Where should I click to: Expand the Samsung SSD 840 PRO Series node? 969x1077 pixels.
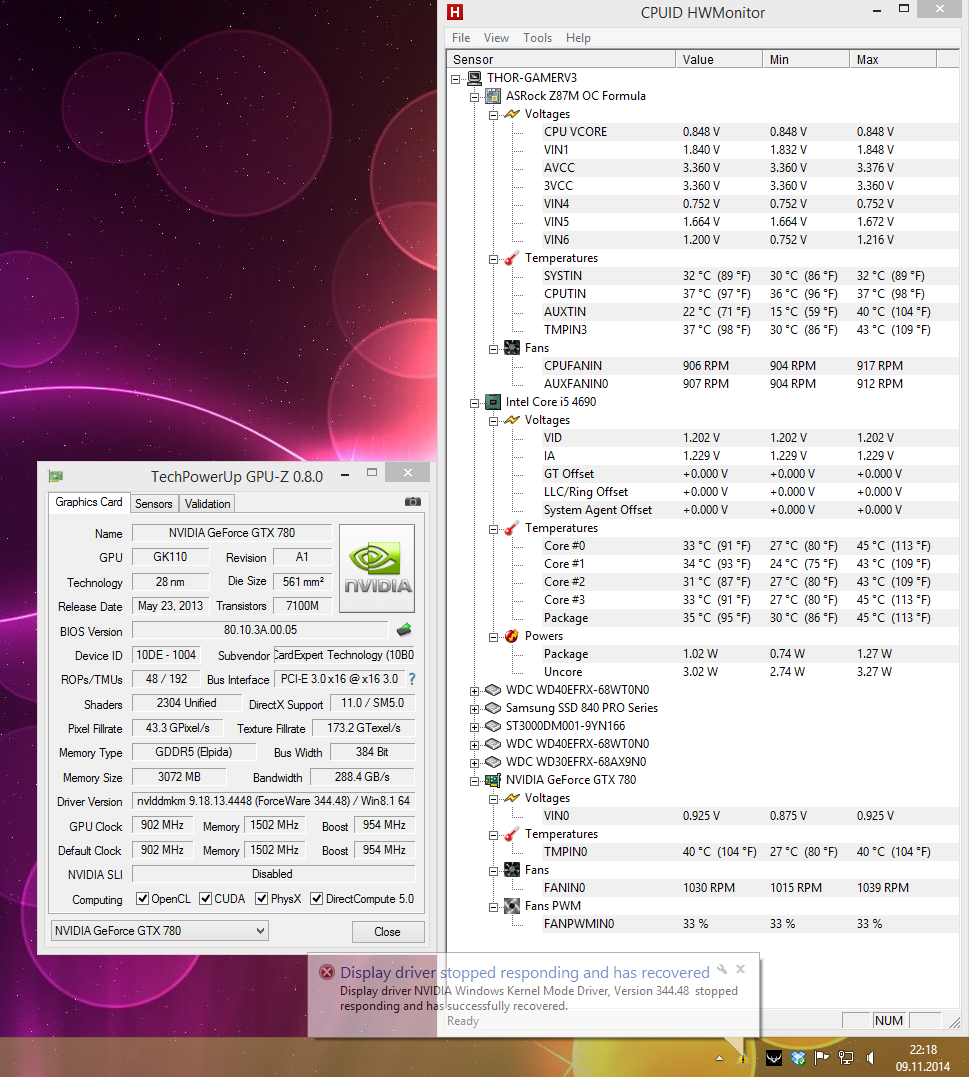tap(474, 709)
